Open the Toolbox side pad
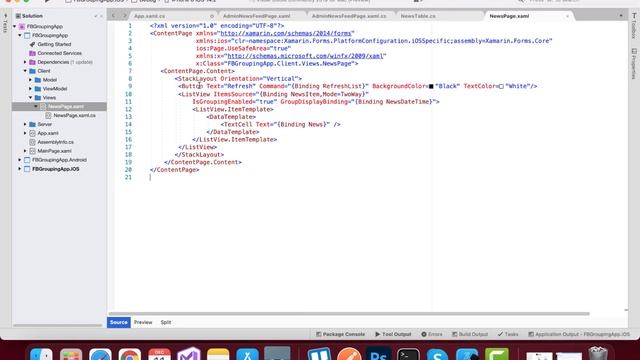This screenshot has width=640, height=360. [634, 27]
